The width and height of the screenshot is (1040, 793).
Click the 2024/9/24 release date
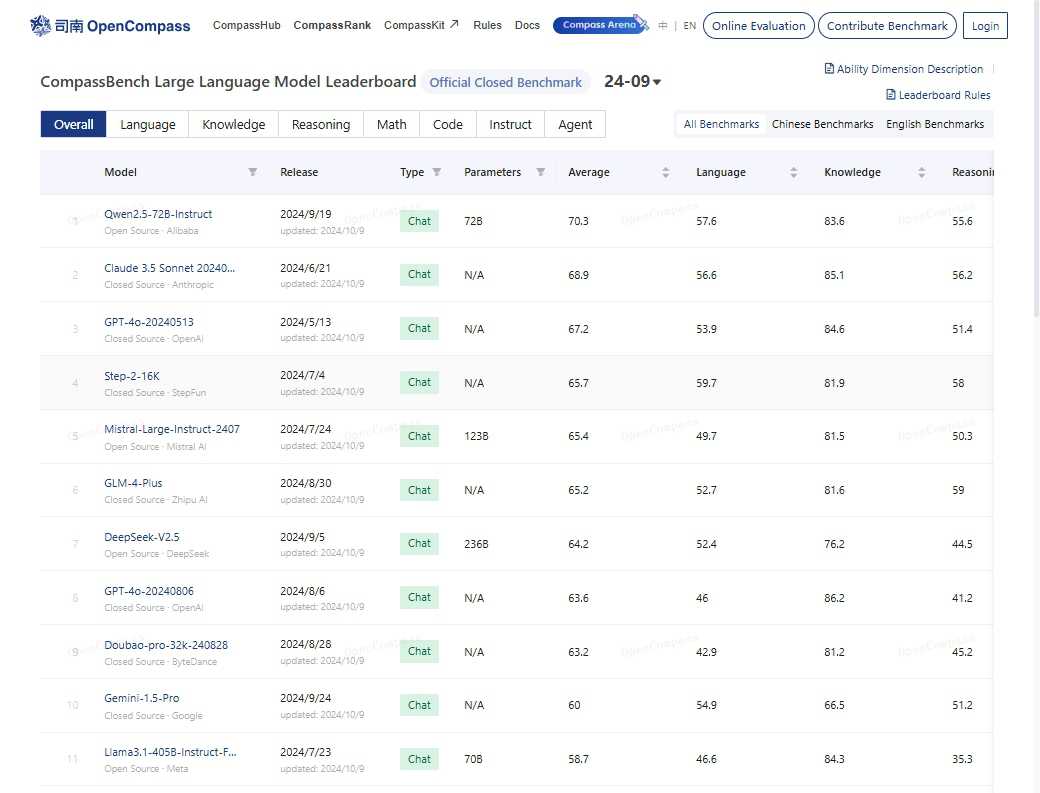pyautogui.click(x=305, y=698)
